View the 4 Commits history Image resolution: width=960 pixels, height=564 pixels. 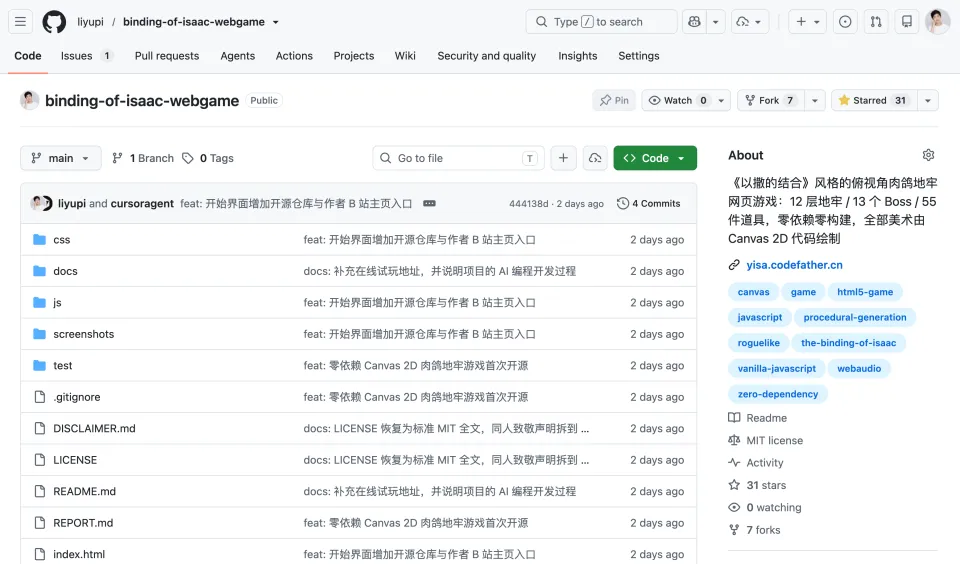[648, 203]
